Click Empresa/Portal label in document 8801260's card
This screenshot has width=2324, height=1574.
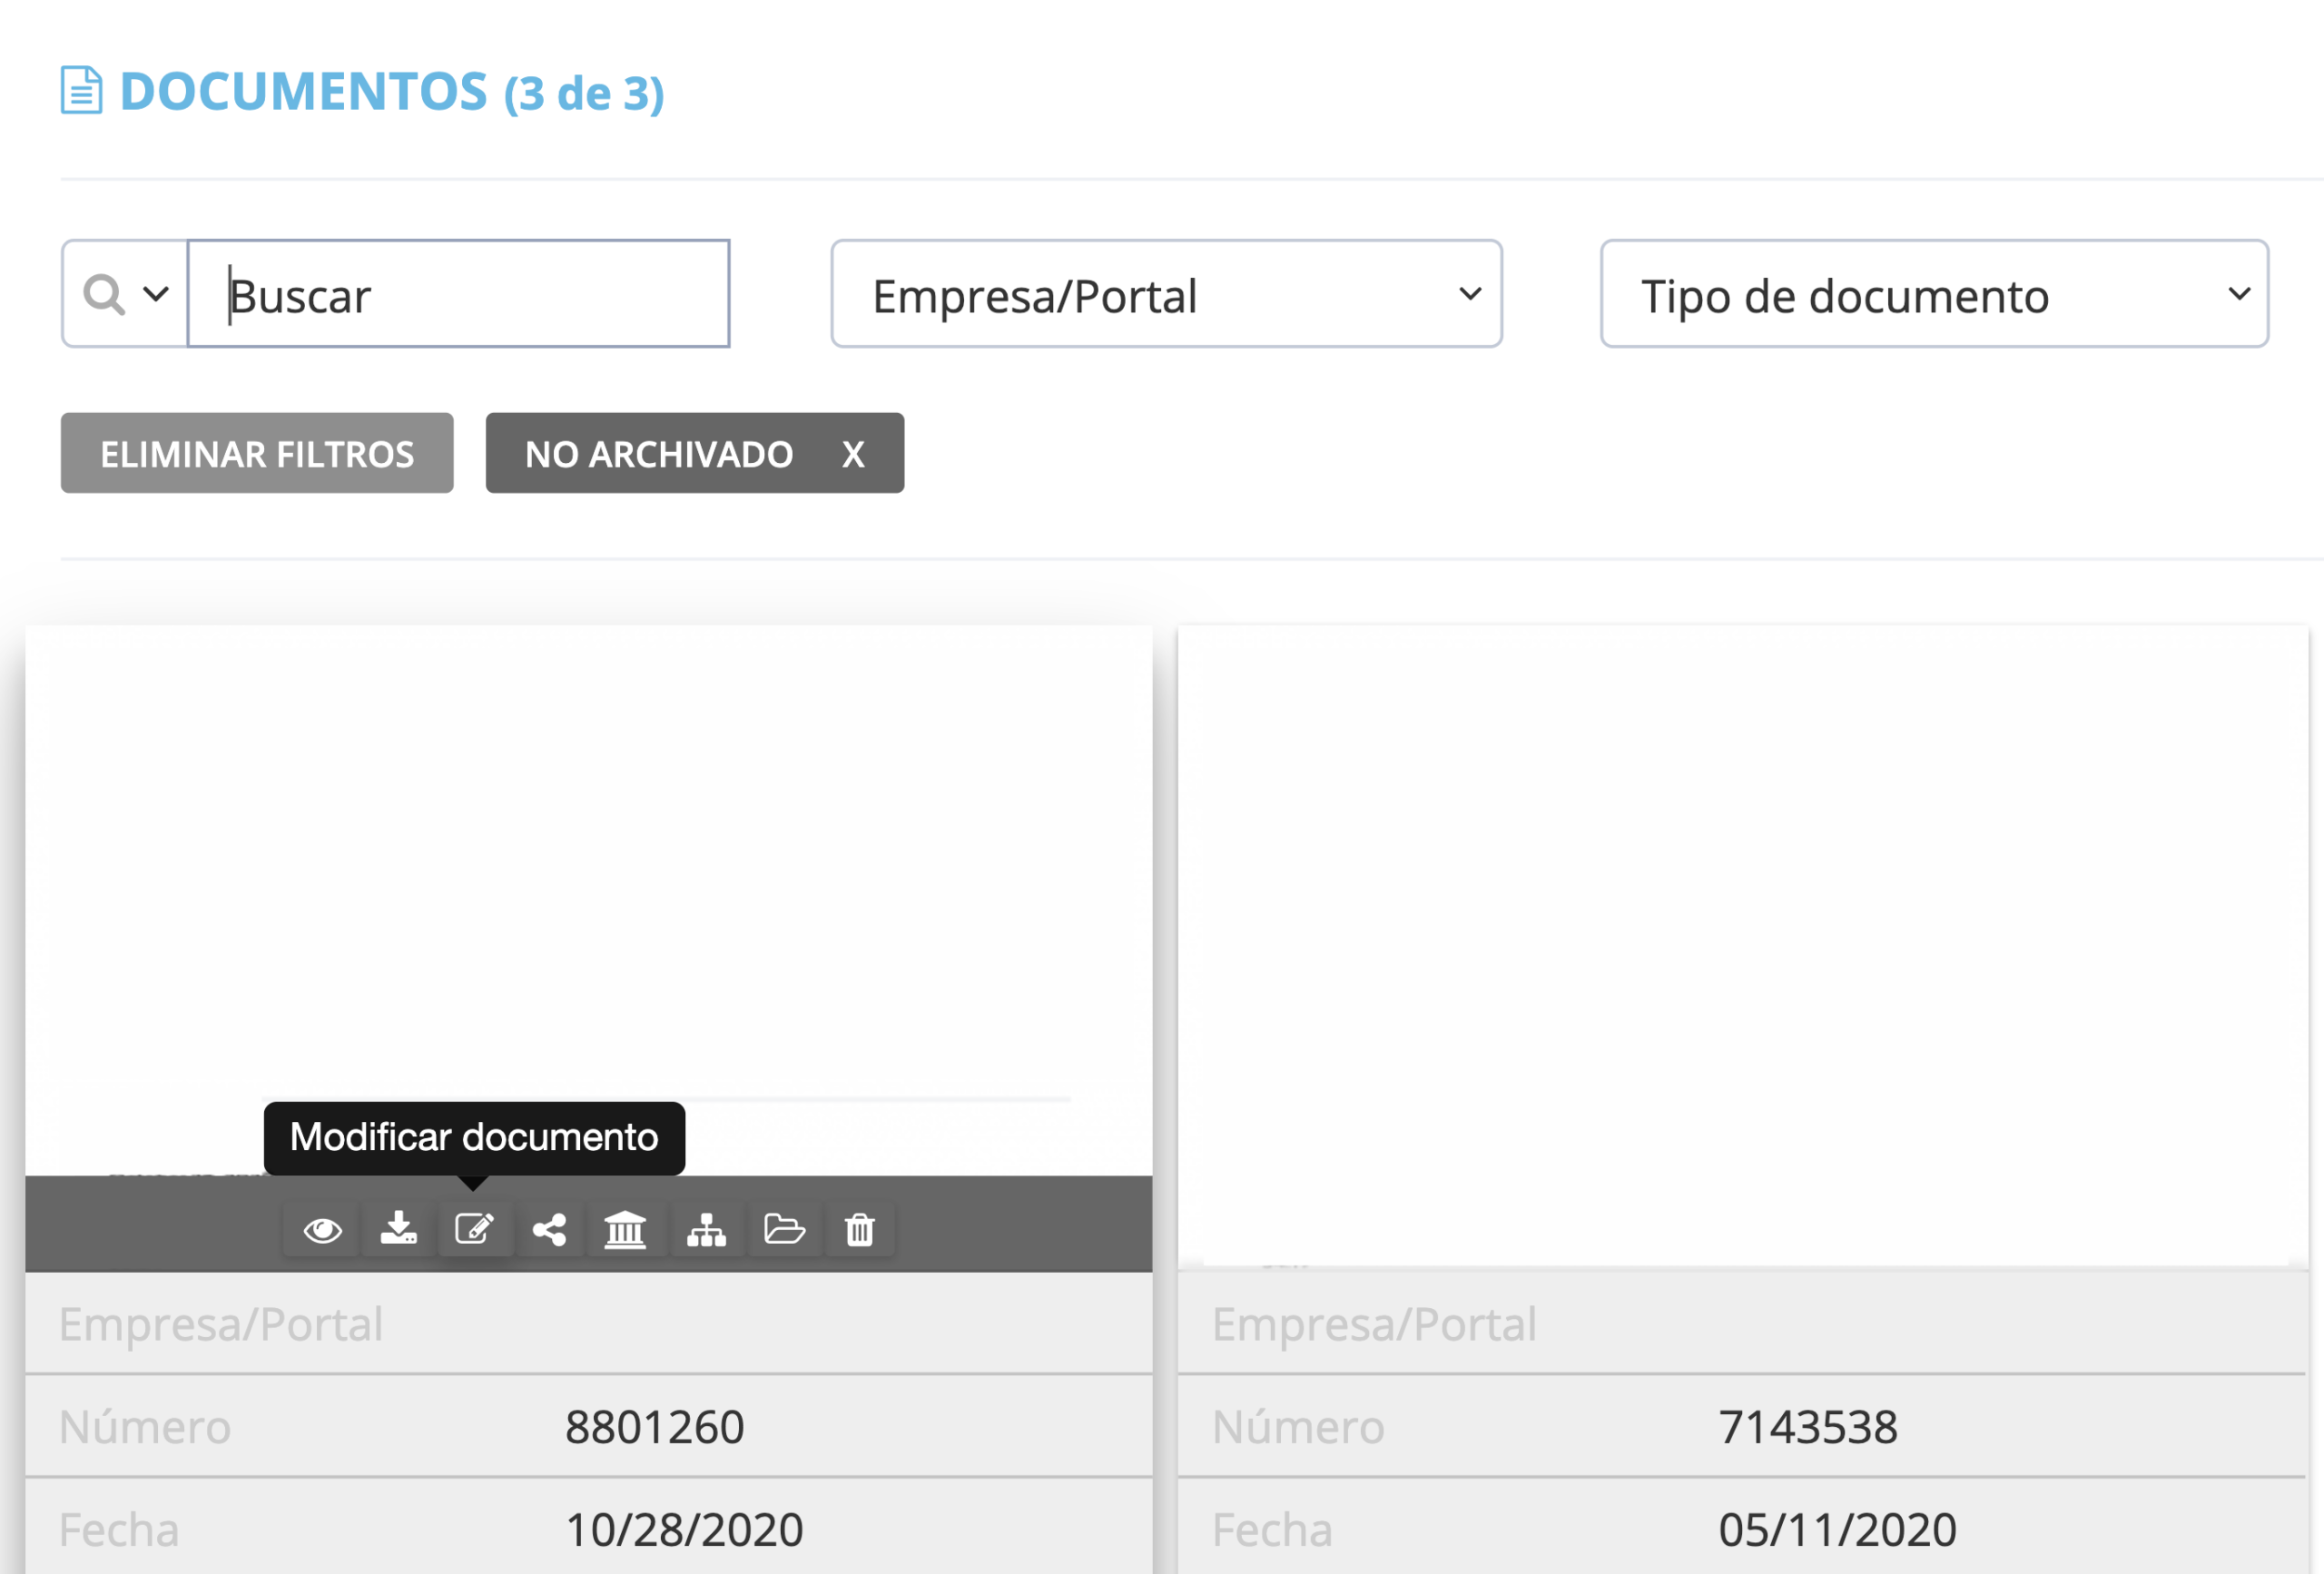[221, 1324]
